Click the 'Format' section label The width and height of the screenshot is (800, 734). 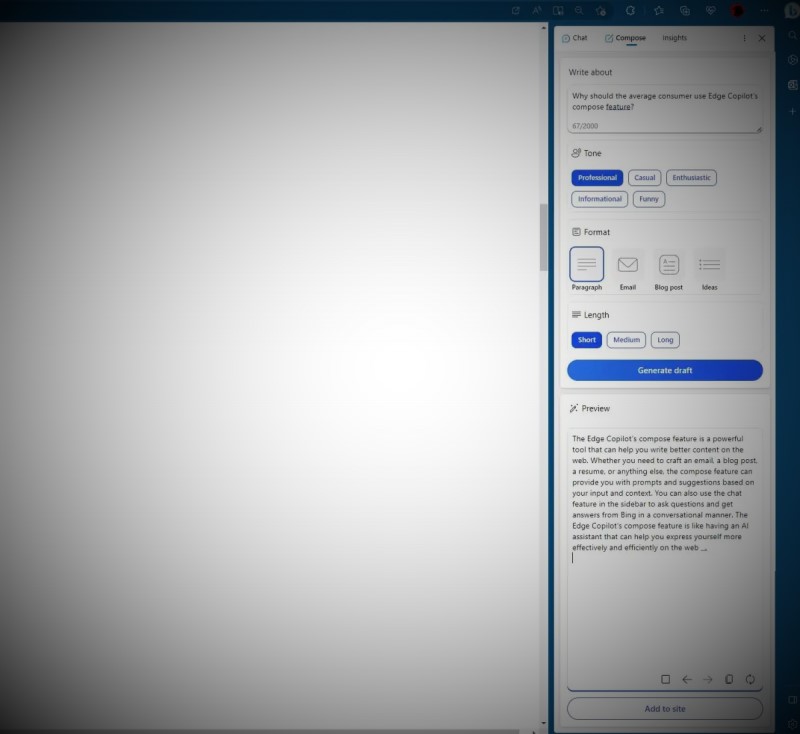pos(596,232)
